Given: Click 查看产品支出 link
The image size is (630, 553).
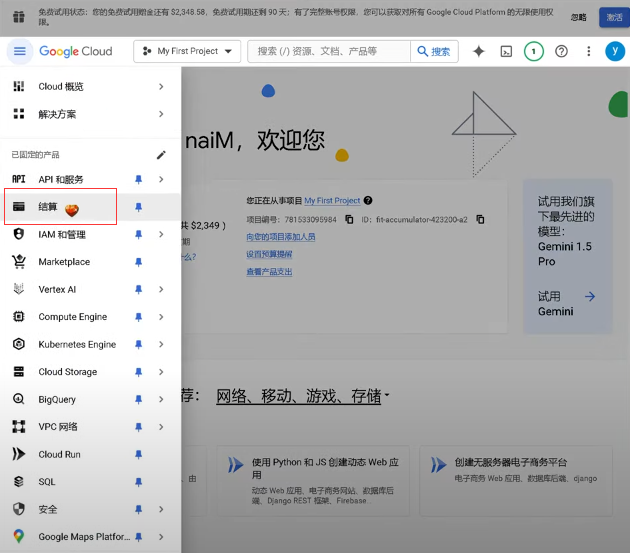Looking at the screenshot, I should click(269, 272).
